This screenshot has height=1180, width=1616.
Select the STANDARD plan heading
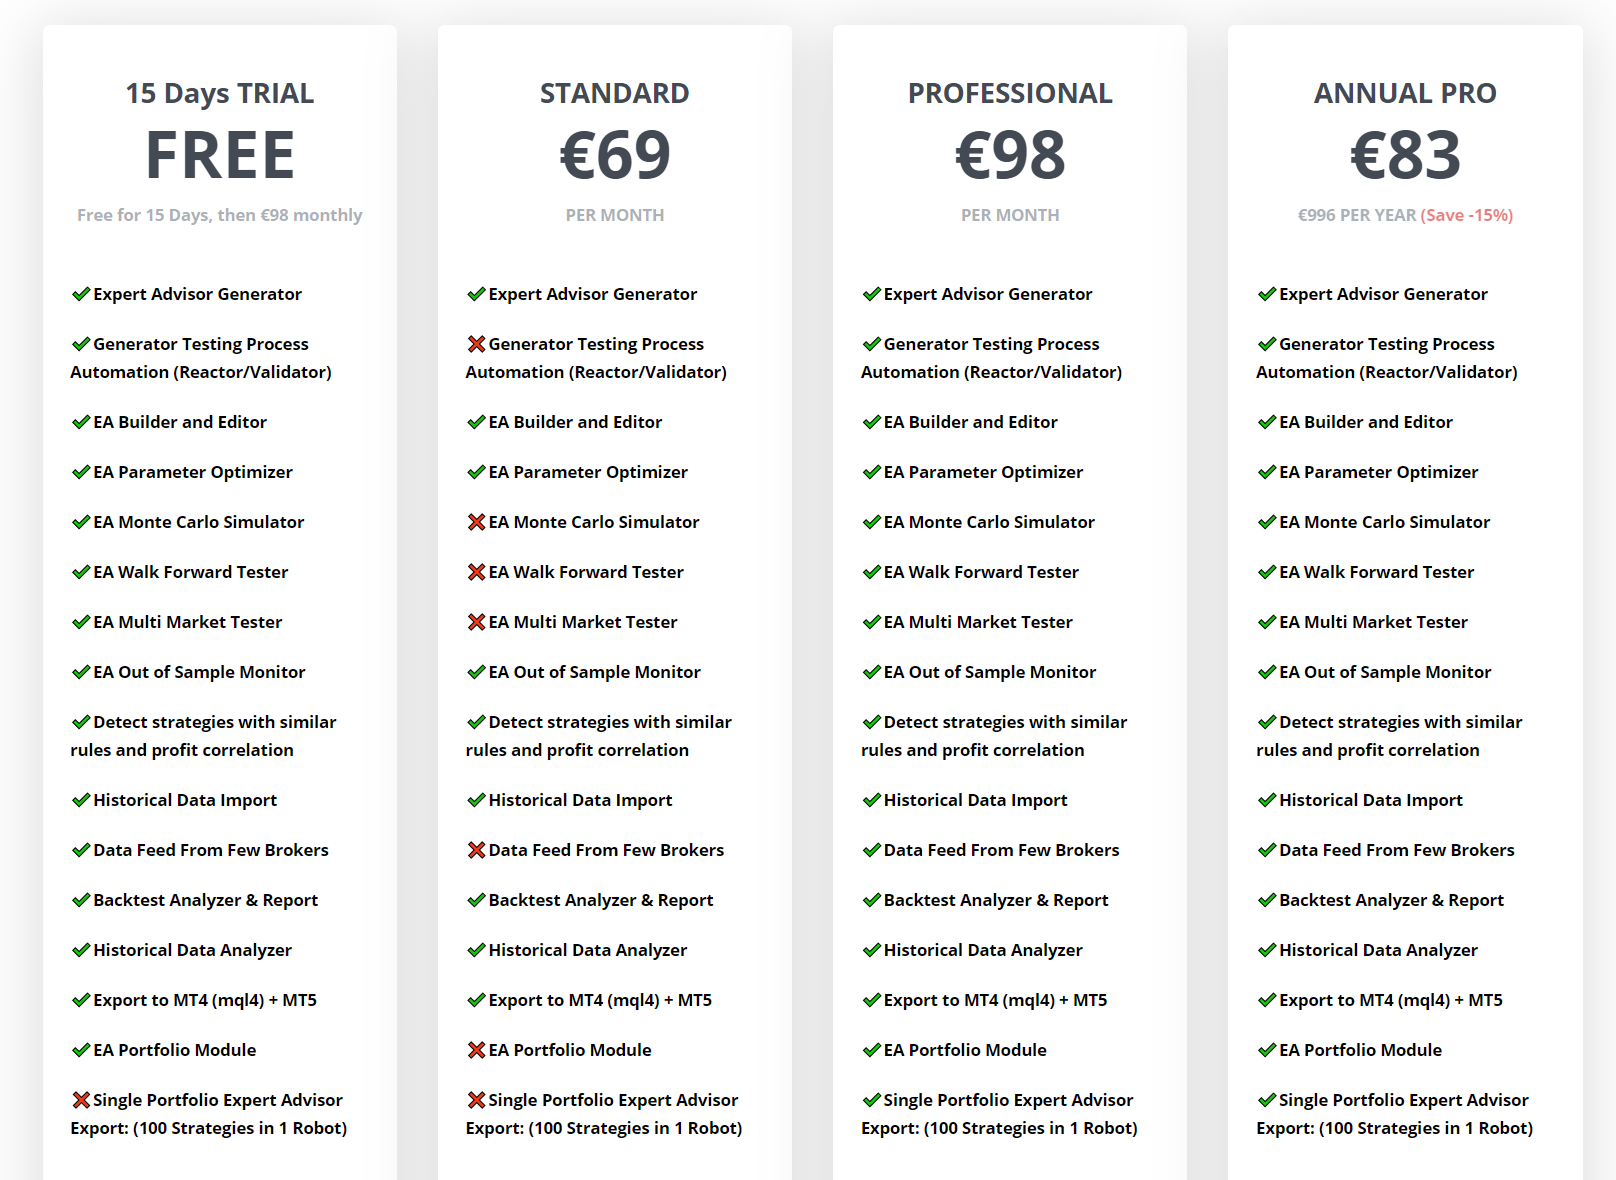(615, 93)
